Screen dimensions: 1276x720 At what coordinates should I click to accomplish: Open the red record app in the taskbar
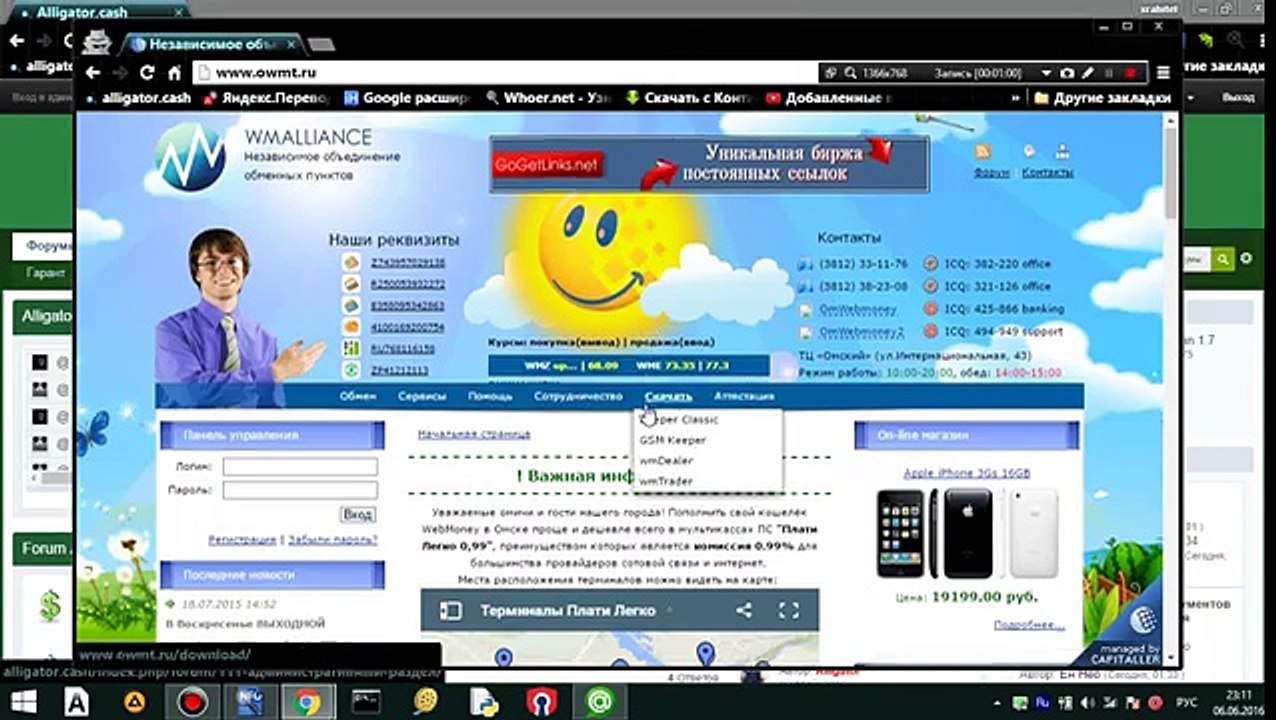pos(191,702)
